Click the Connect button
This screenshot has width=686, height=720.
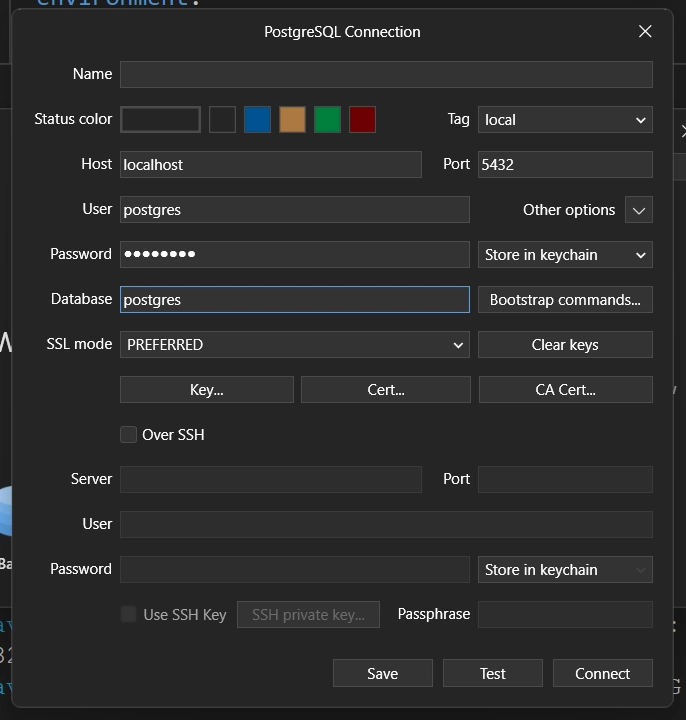click(x=602, y=673)
